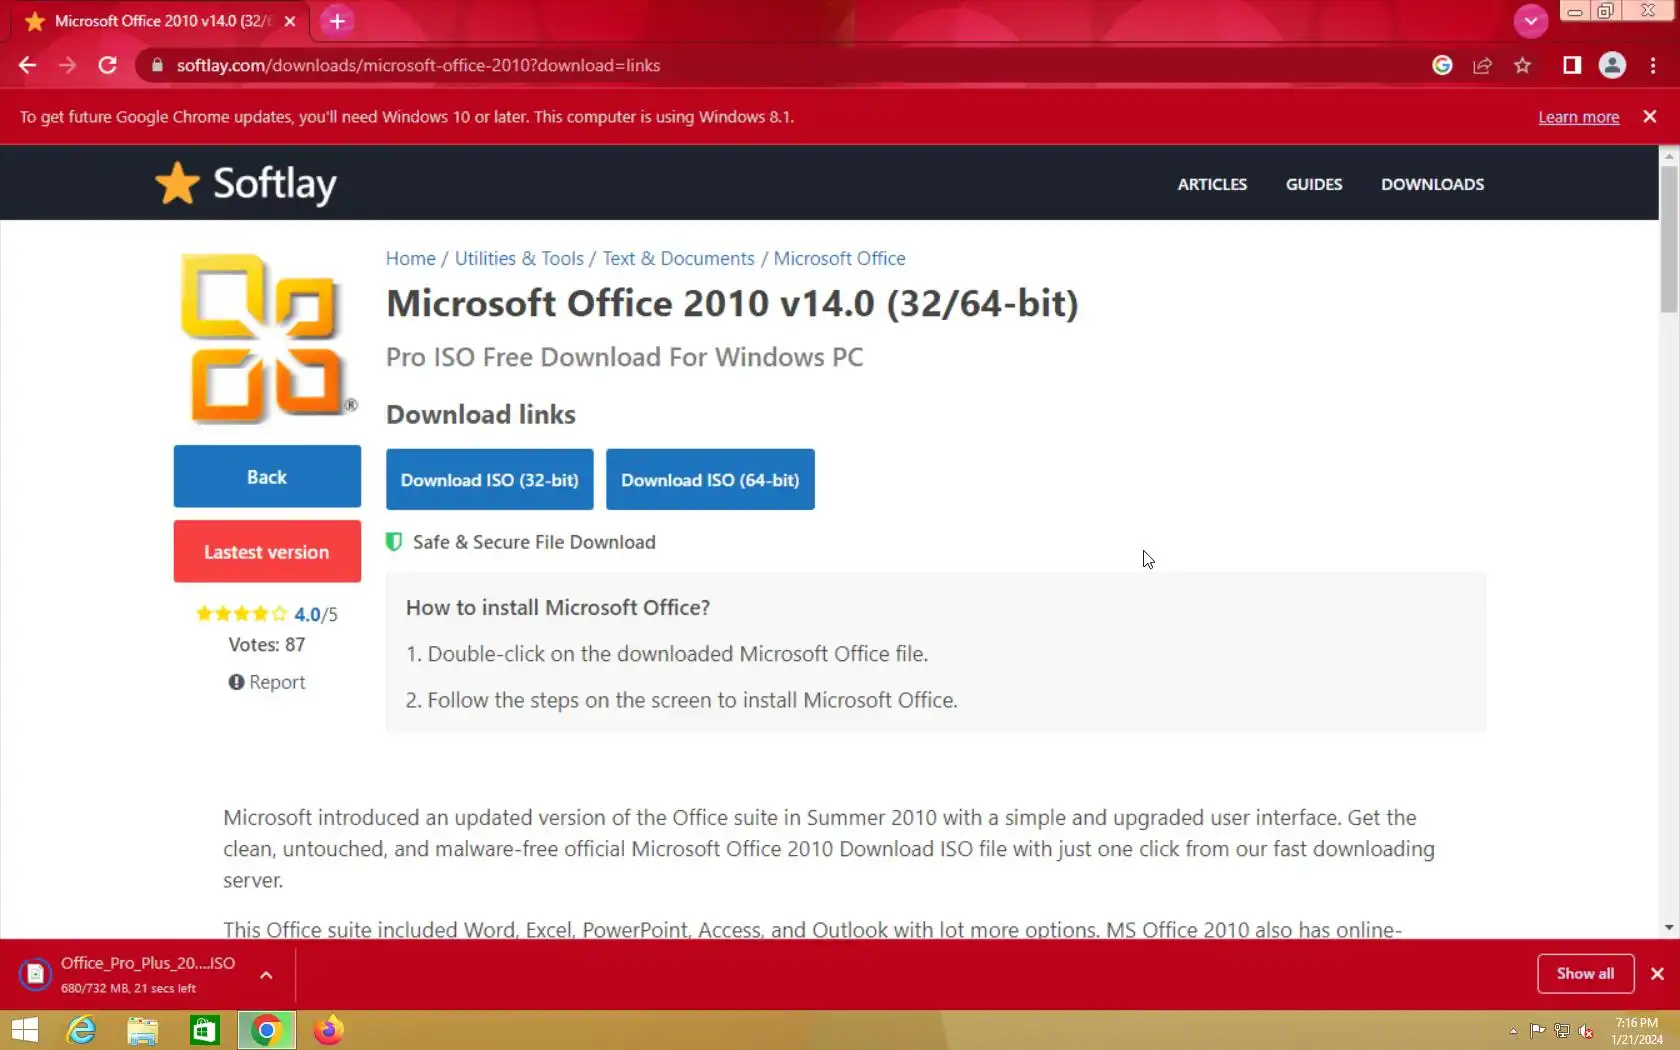
Task: Open Text & Documents breadcrumb
Action: click(678, 258)
